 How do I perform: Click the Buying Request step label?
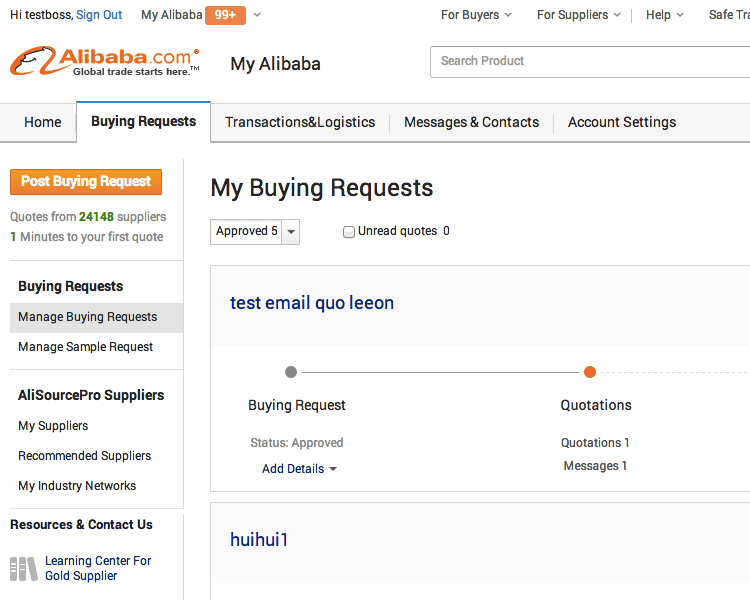(x=297, y=405)
